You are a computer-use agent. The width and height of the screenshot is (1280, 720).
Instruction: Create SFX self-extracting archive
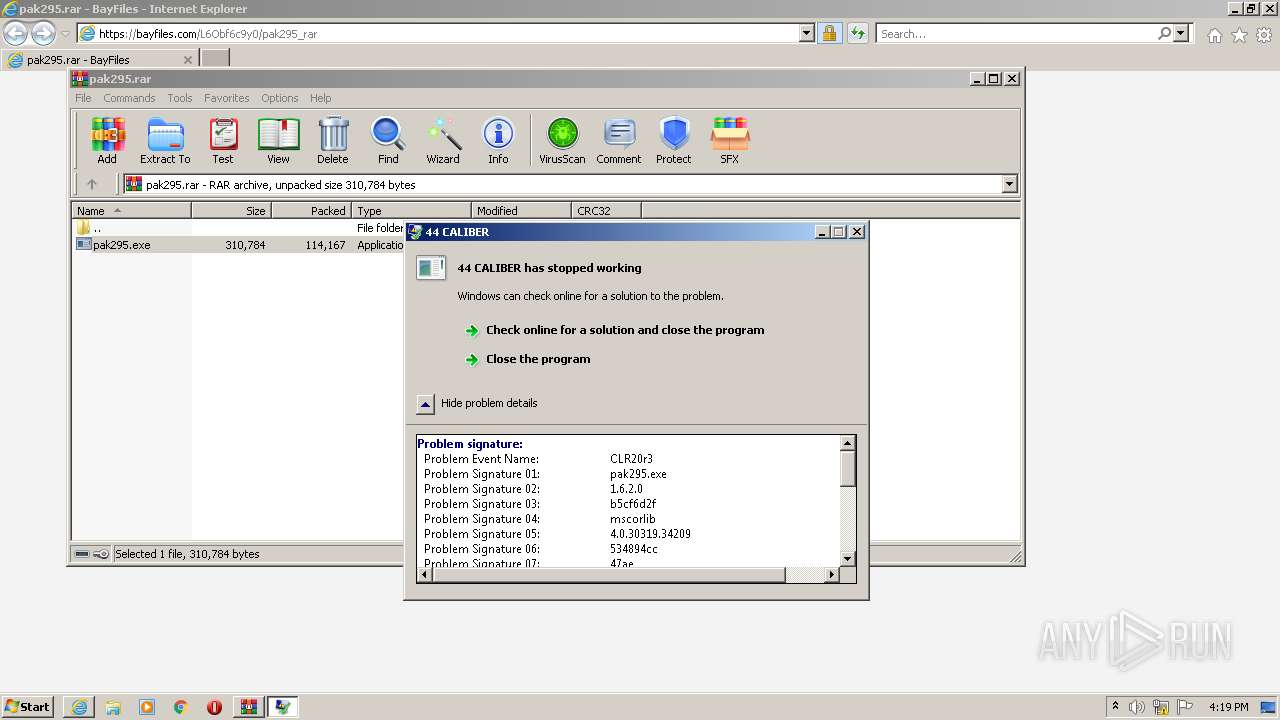[x=730, y=140]
